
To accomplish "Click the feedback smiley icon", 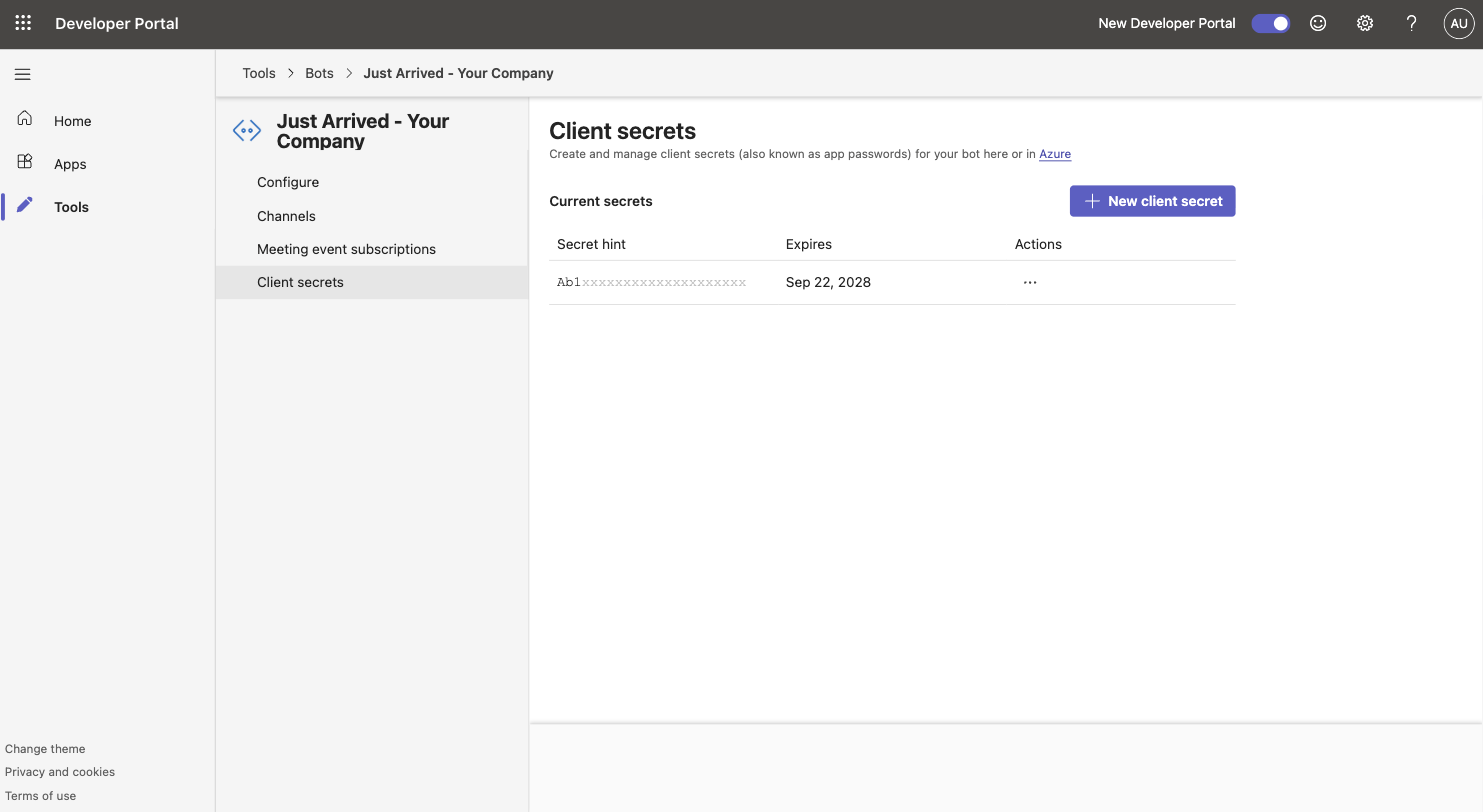I will [x=1318, y=23].
